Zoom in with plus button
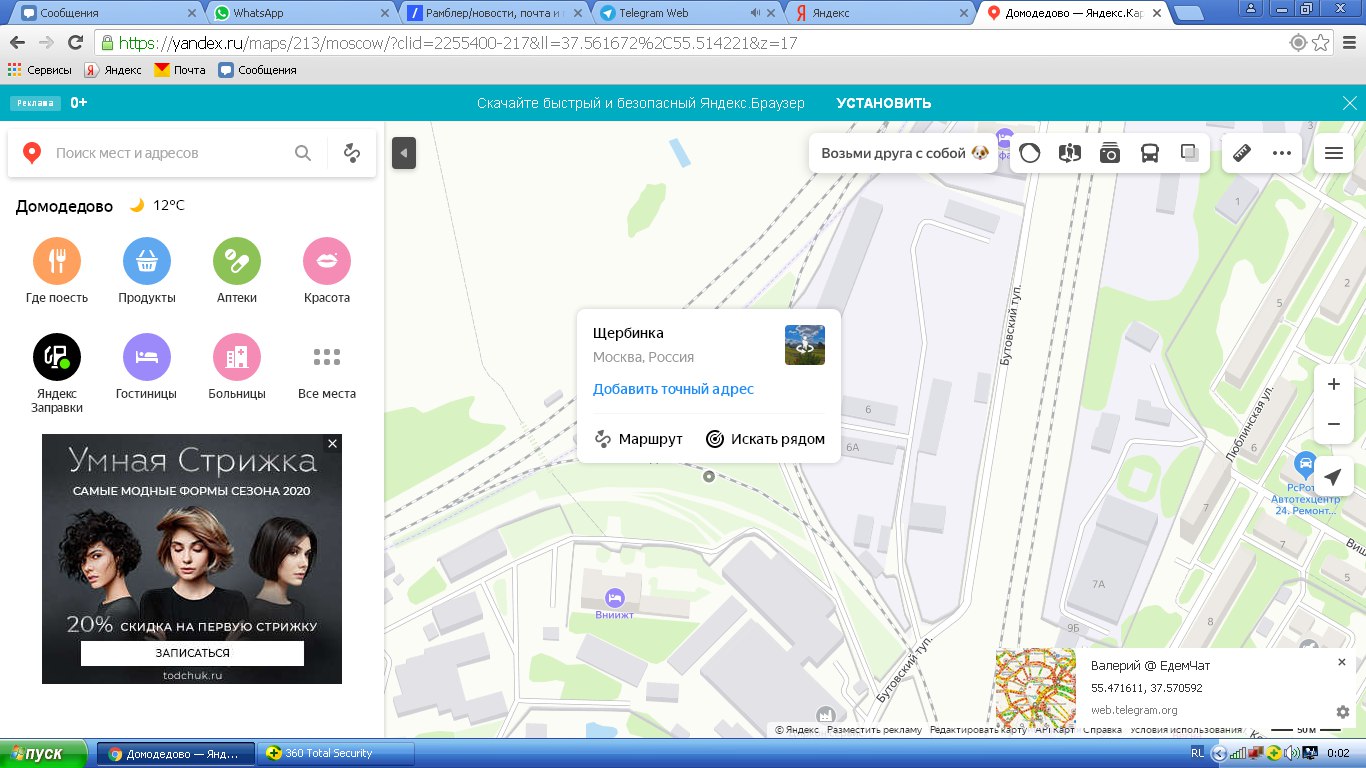The image size is (1366, 768). tap(1333, 385)
